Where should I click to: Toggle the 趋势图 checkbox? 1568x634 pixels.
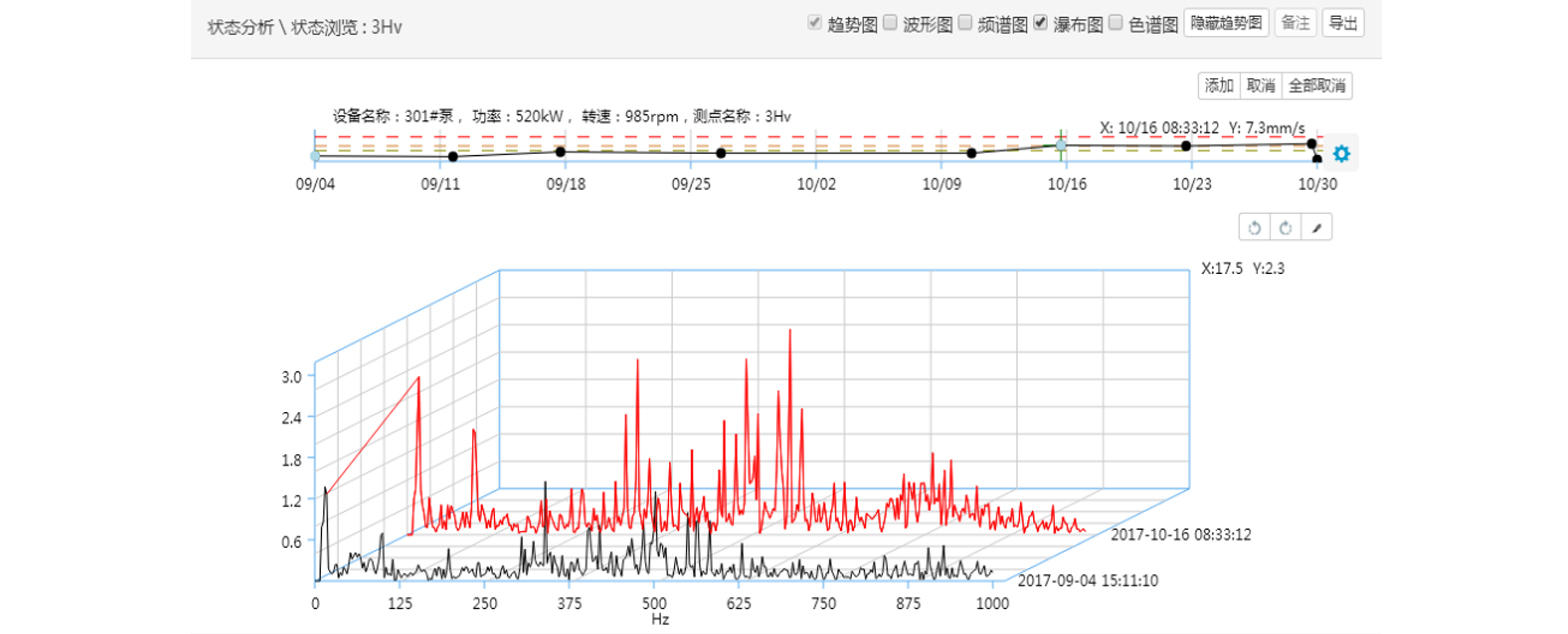[815, 23]
